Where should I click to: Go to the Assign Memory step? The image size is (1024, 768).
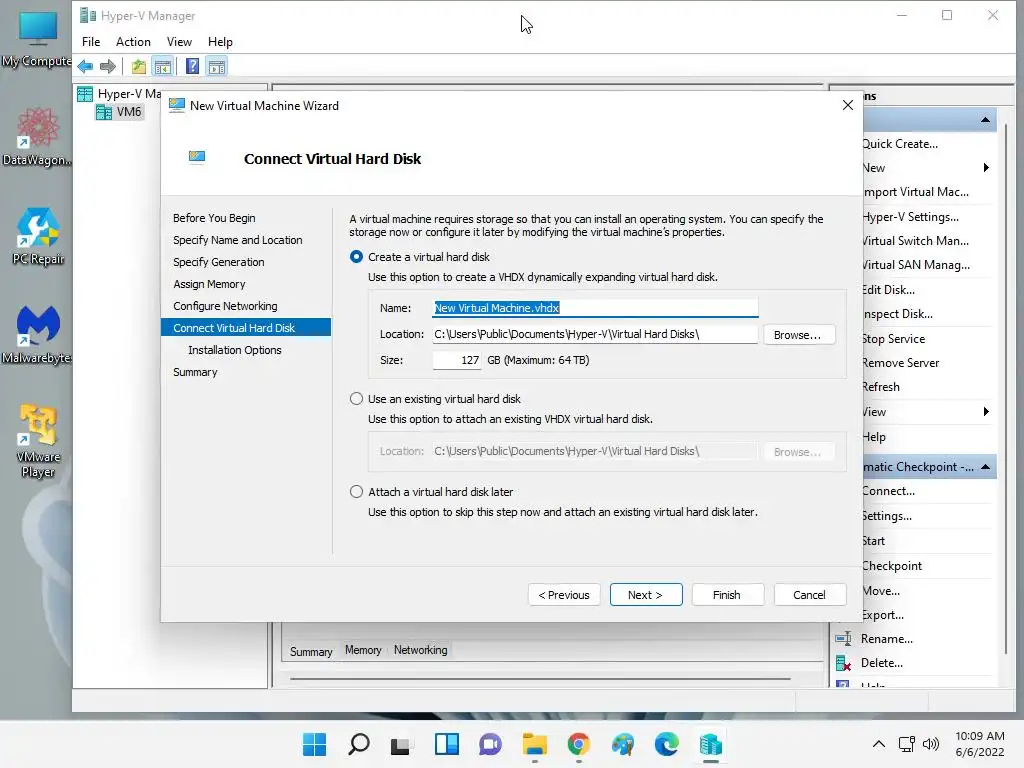click(209, 284)
